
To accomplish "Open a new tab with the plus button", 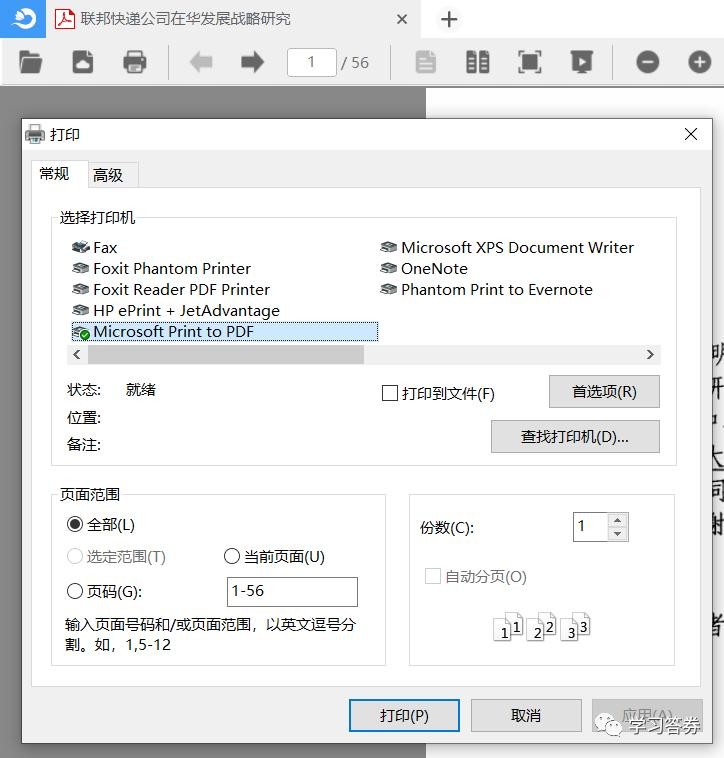I will pos(449,19).
